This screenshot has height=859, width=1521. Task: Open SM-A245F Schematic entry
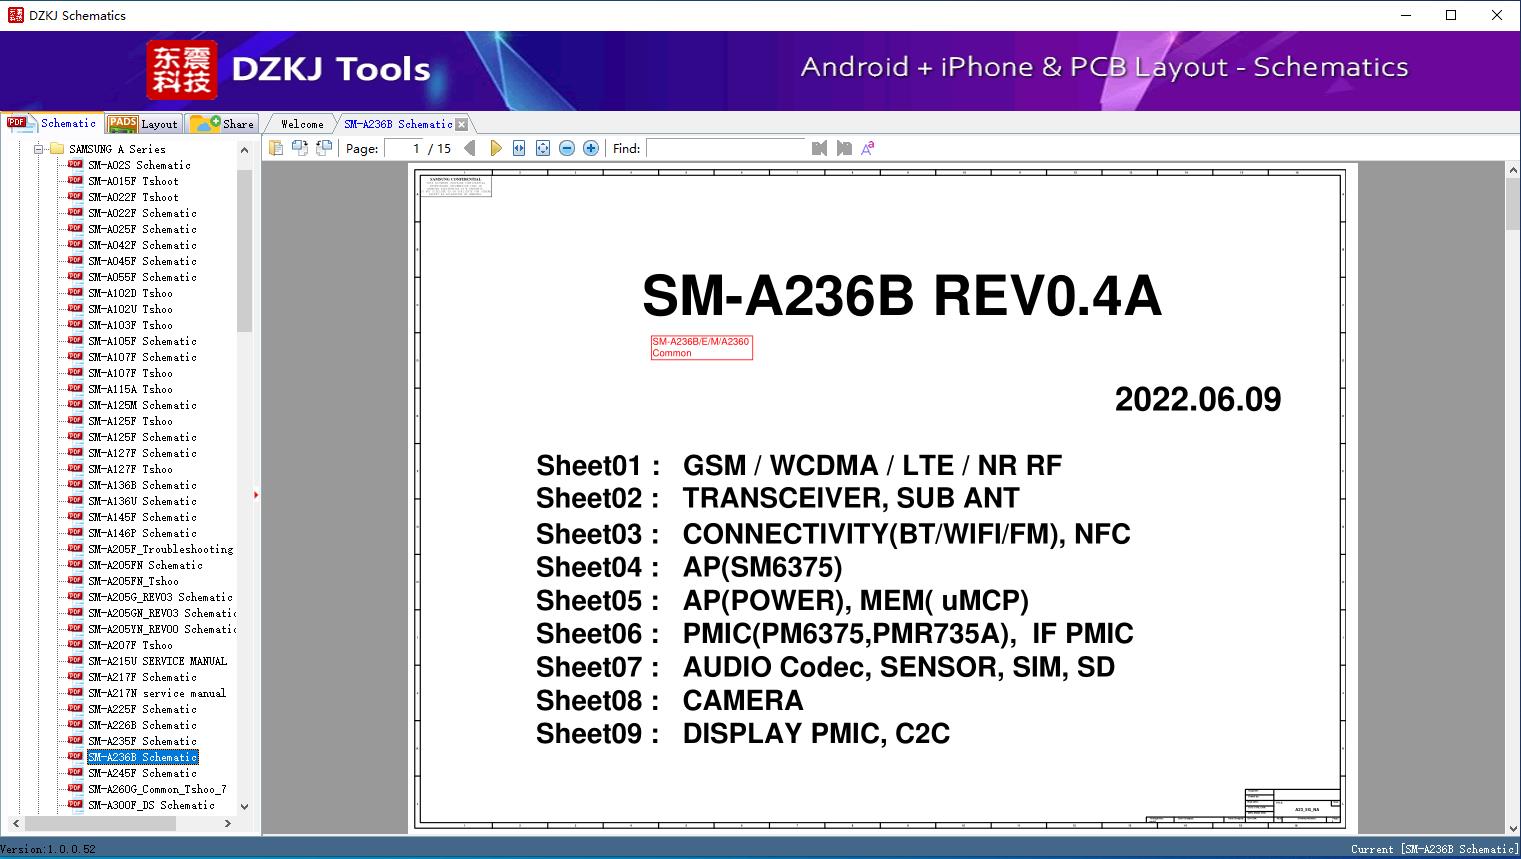[142, 773]
